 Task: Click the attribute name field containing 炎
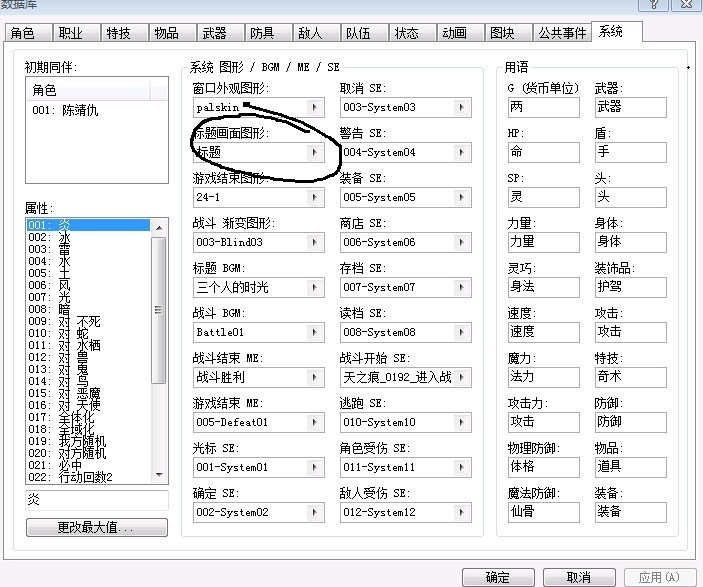[x=97, y=500]
